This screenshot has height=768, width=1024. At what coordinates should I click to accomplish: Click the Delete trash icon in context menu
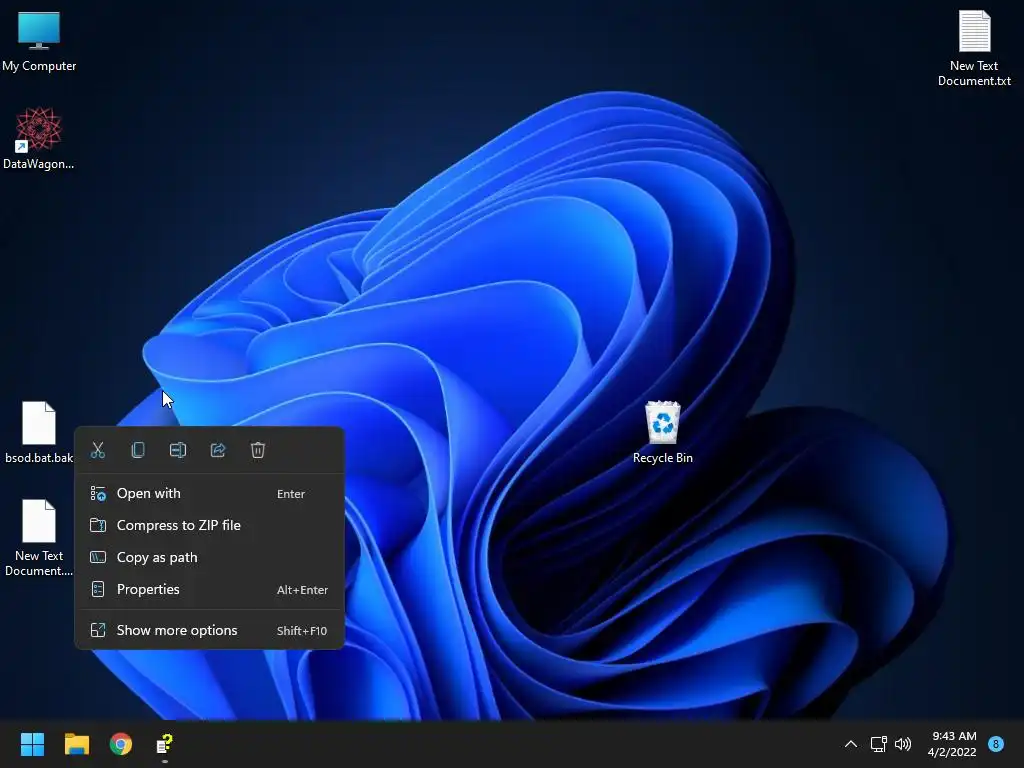tap(258, 450)
